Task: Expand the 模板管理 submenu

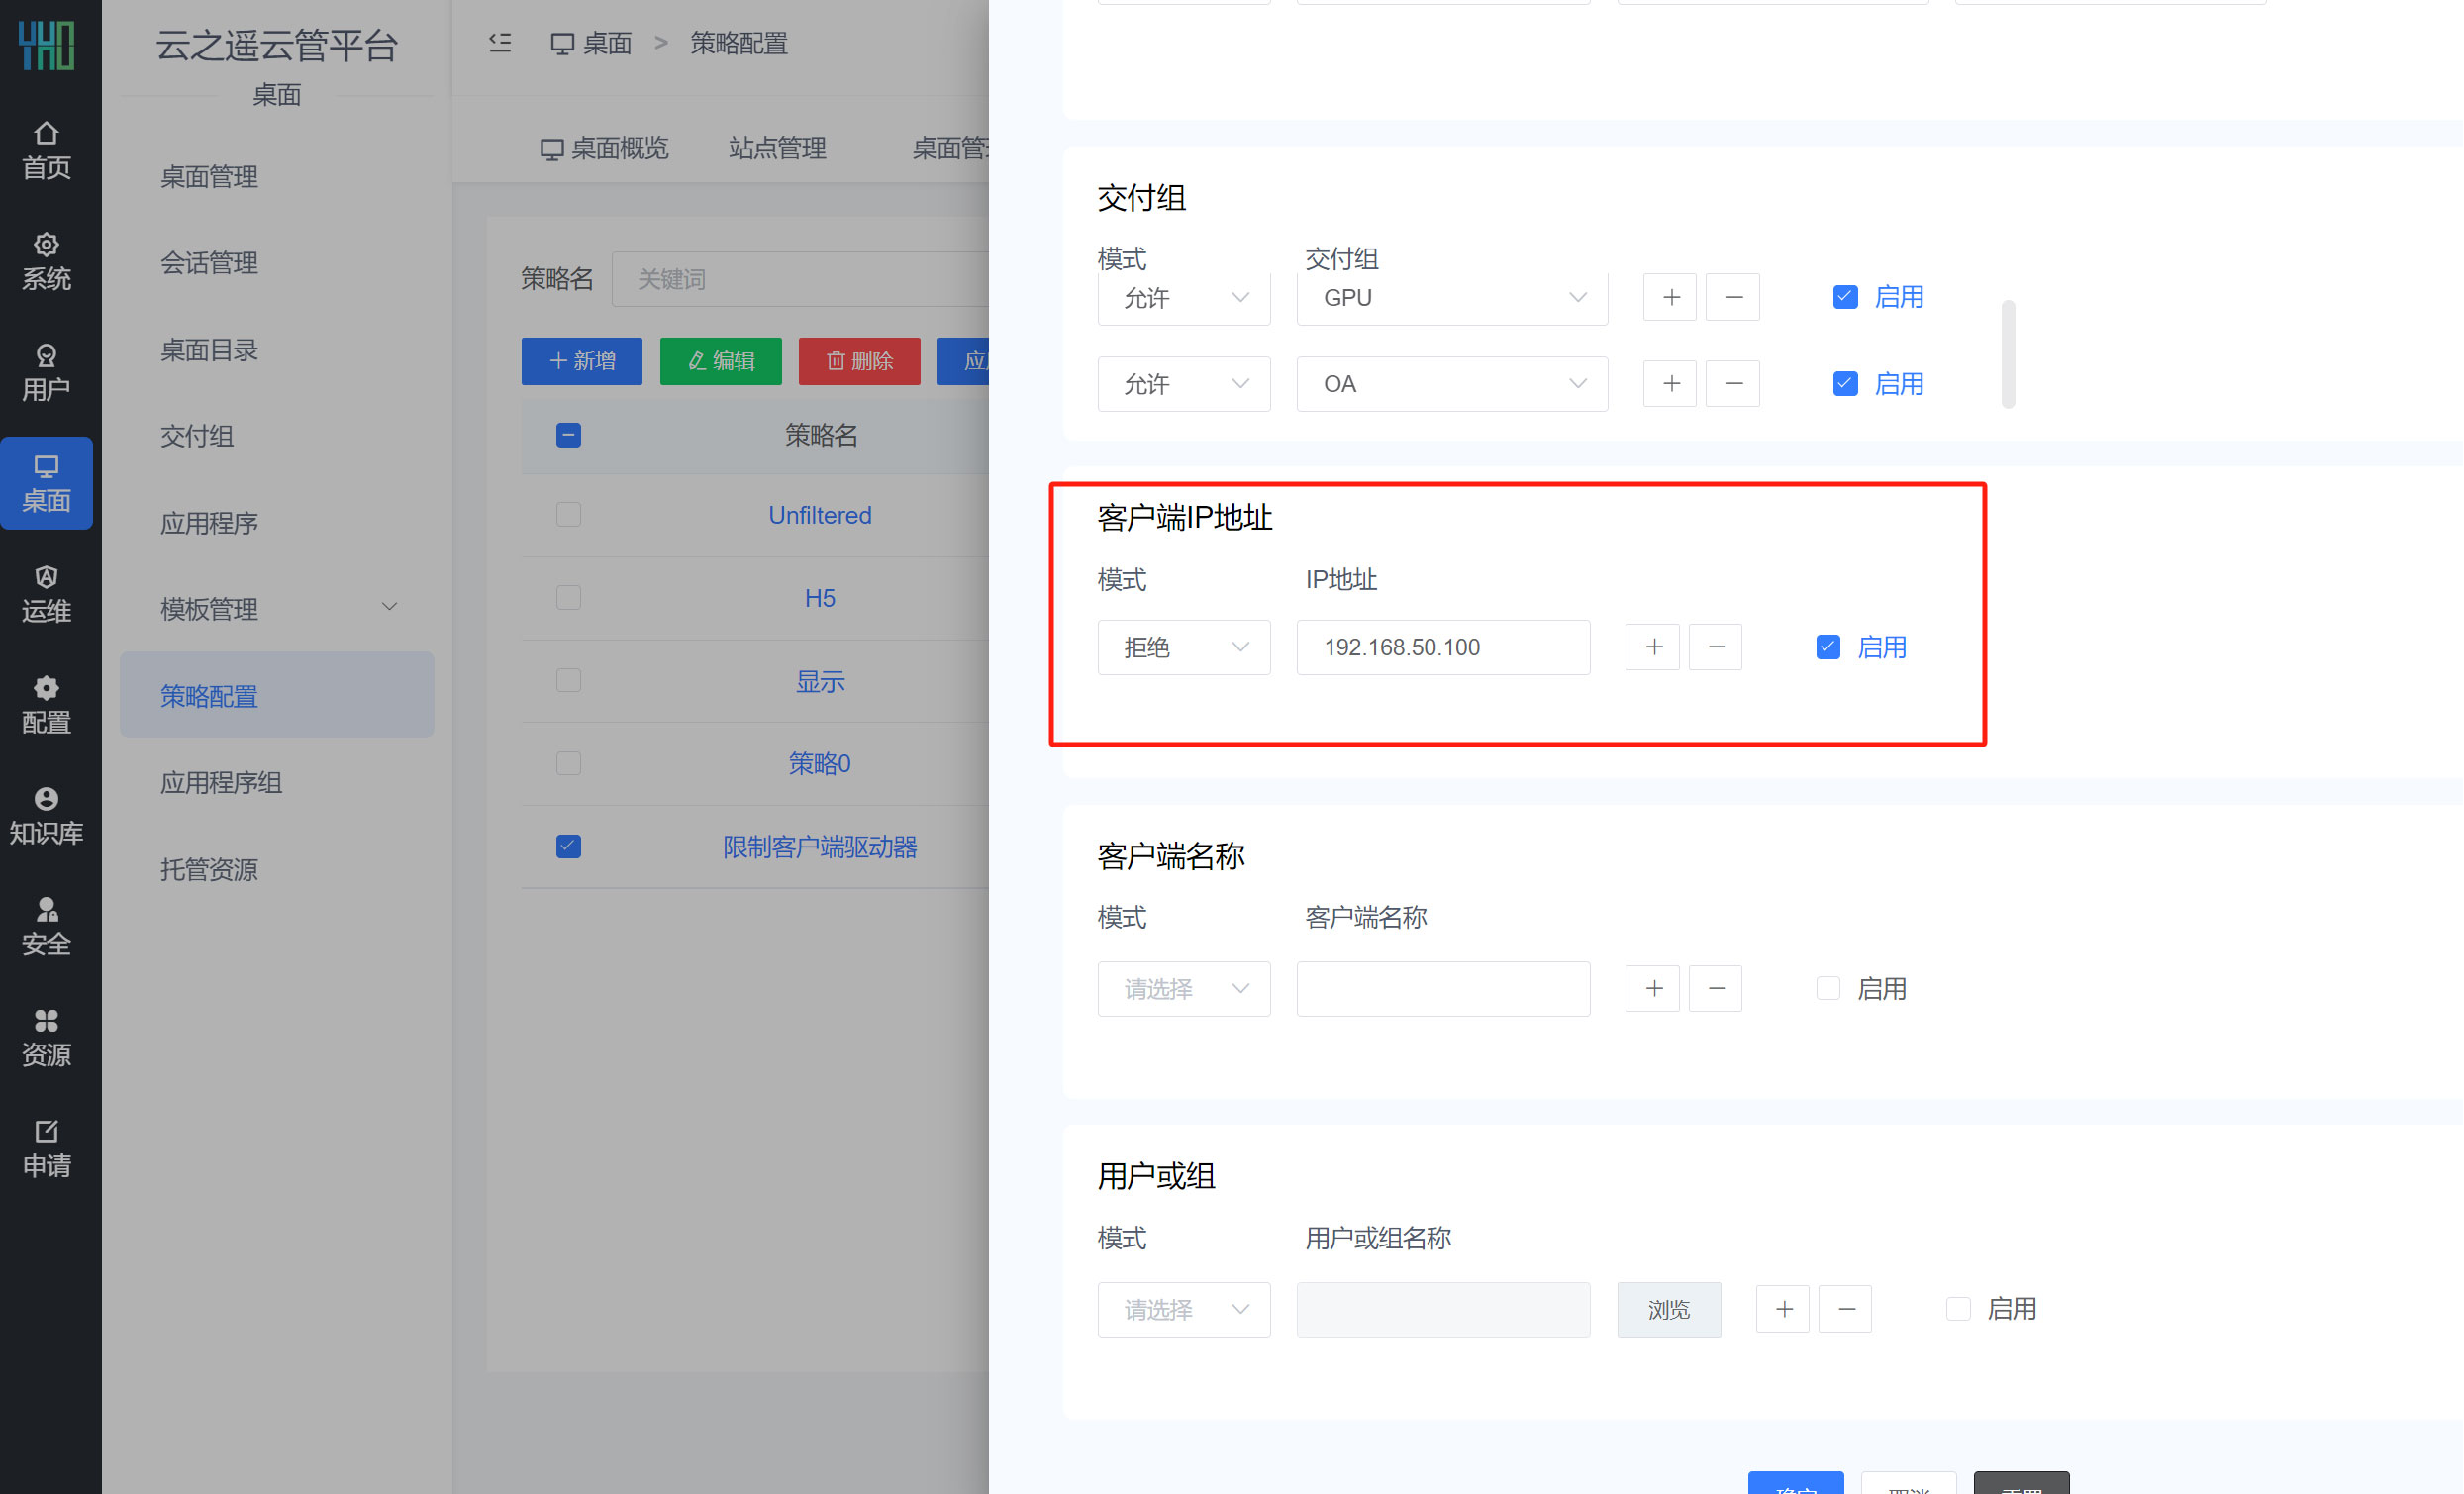Action: point(277,608)
